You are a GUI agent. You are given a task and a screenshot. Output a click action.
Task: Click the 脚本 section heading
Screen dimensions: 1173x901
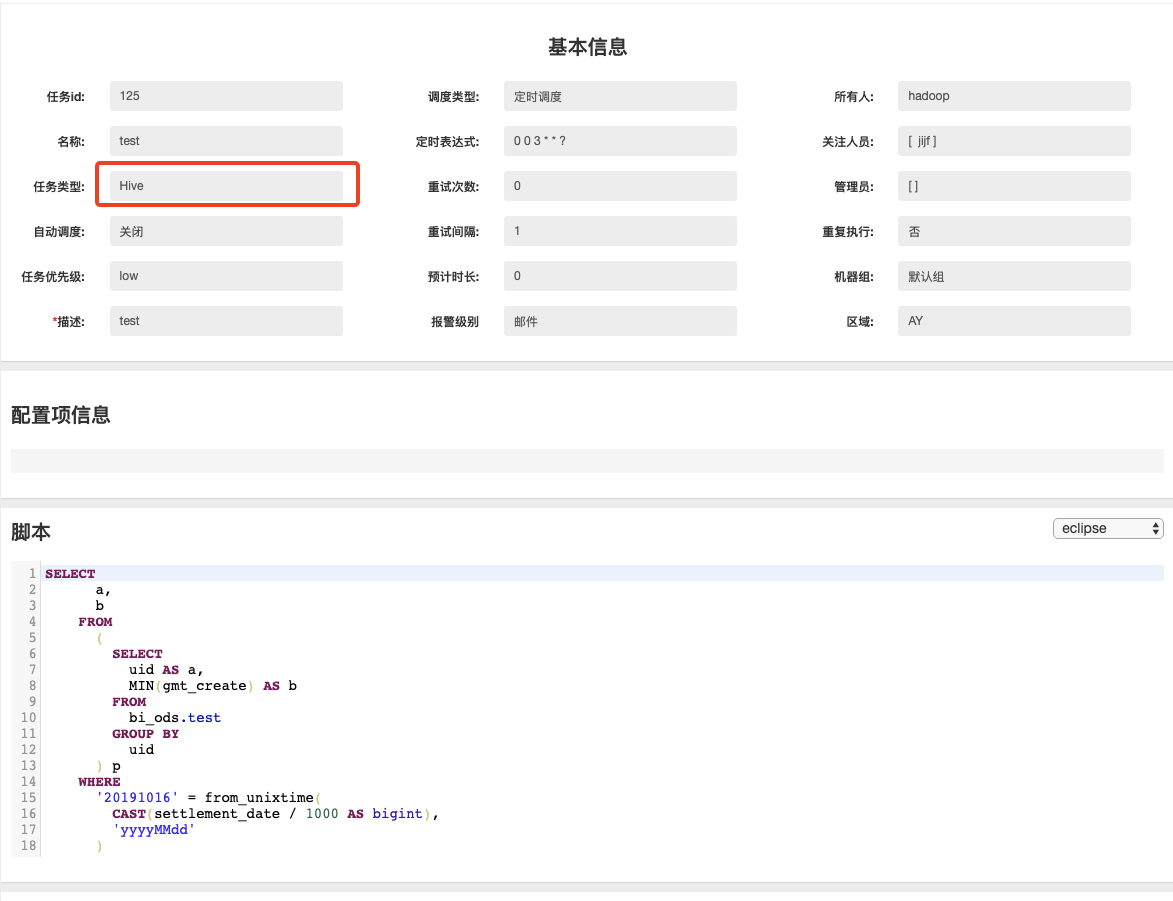coord(31,532)
